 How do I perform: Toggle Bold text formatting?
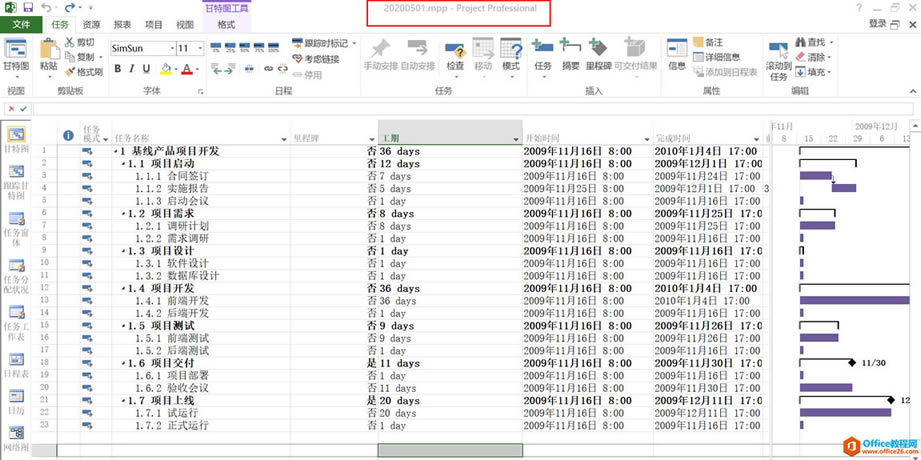pyautogui.click(x=118, y=69)
